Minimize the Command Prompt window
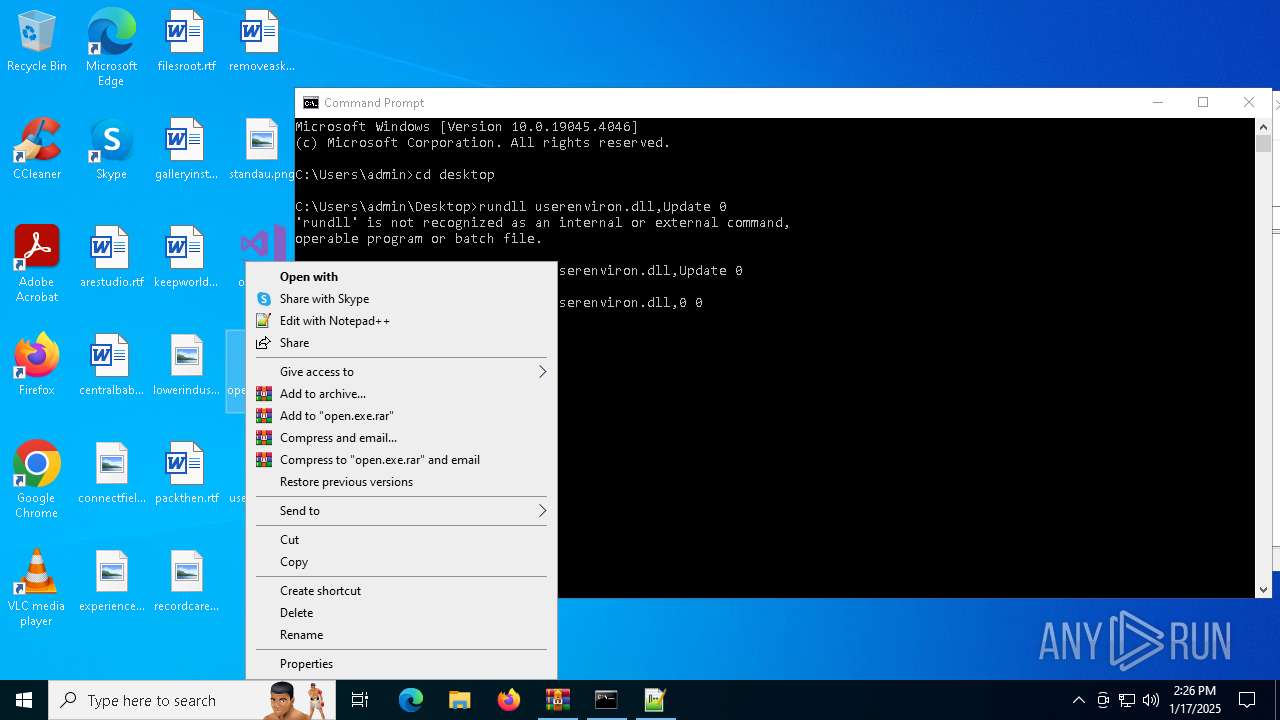Screen dimensions: 1280x720 pyautogui.click(x=1157, y=103)
